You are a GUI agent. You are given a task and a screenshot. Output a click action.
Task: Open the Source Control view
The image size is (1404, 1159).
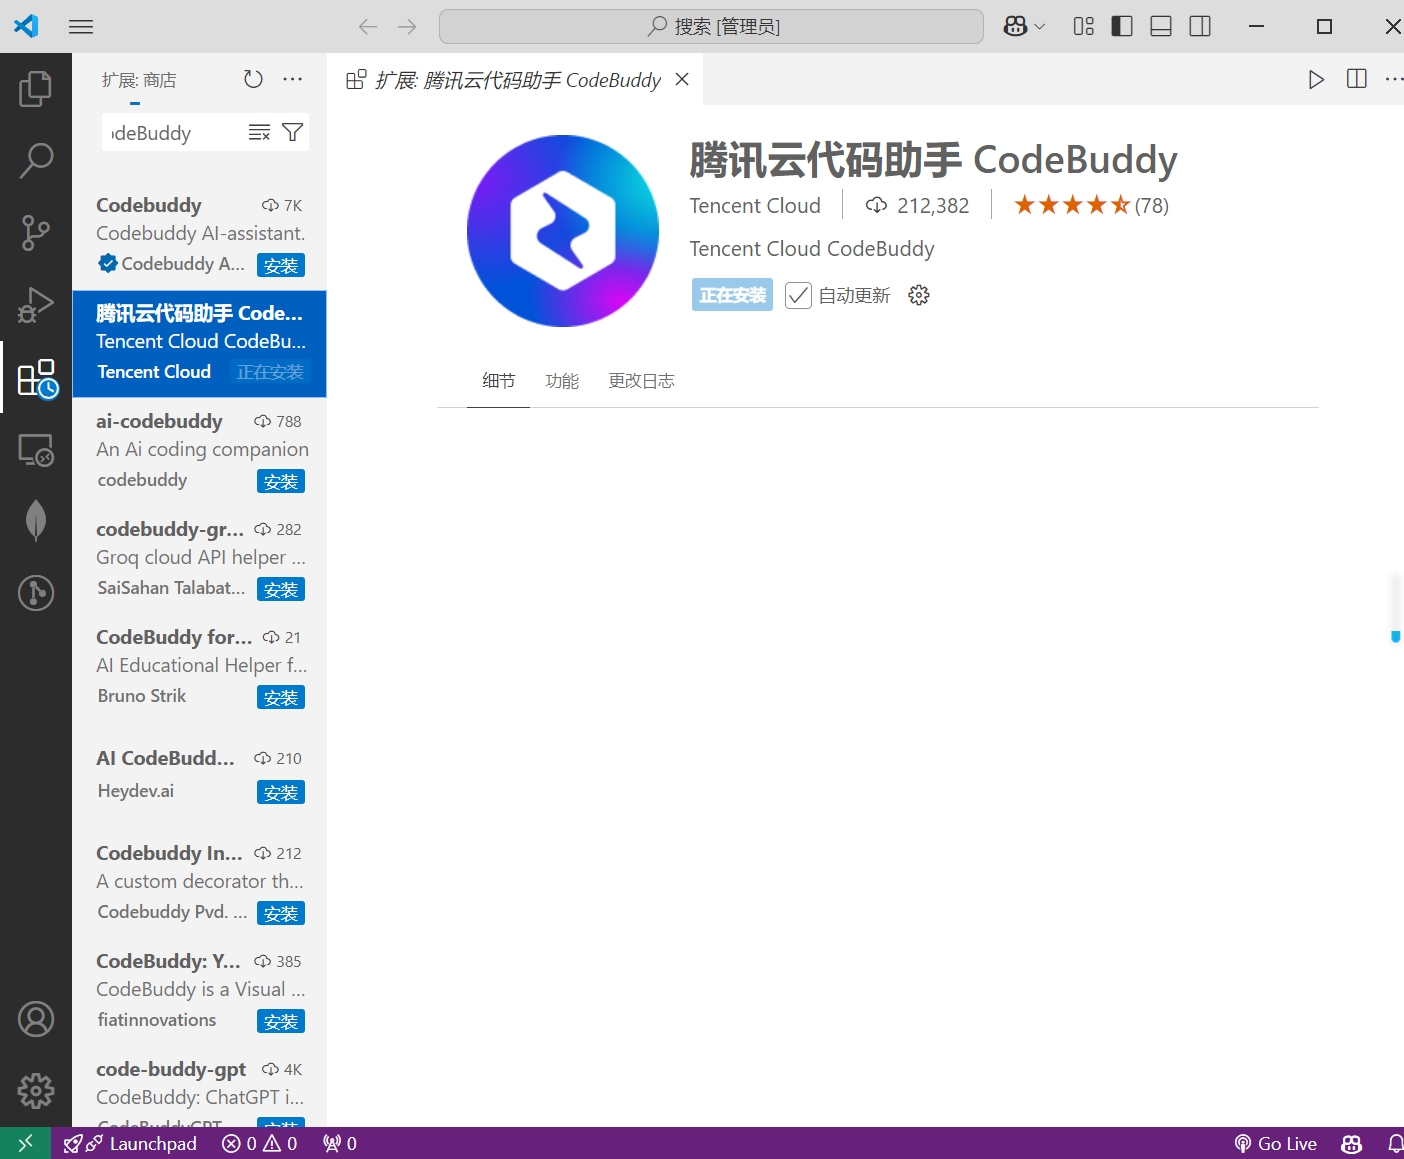coord(36,233)
